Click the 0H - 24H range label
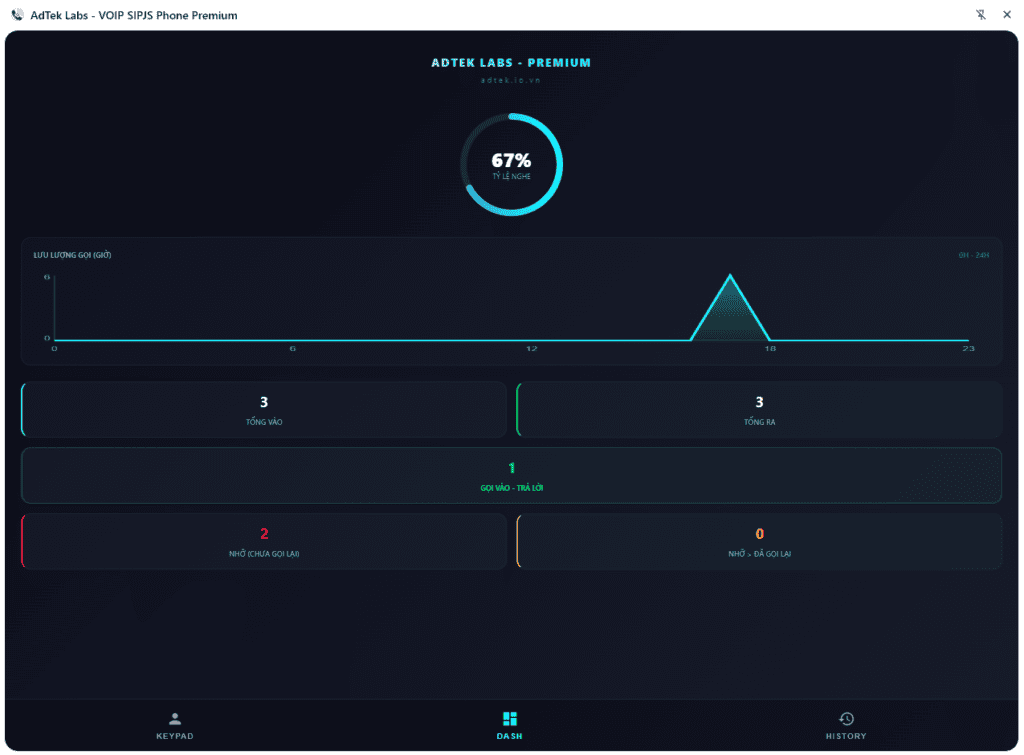This screenshot has width=1024, height=755. pyautogui.click(x=974, y=255)
